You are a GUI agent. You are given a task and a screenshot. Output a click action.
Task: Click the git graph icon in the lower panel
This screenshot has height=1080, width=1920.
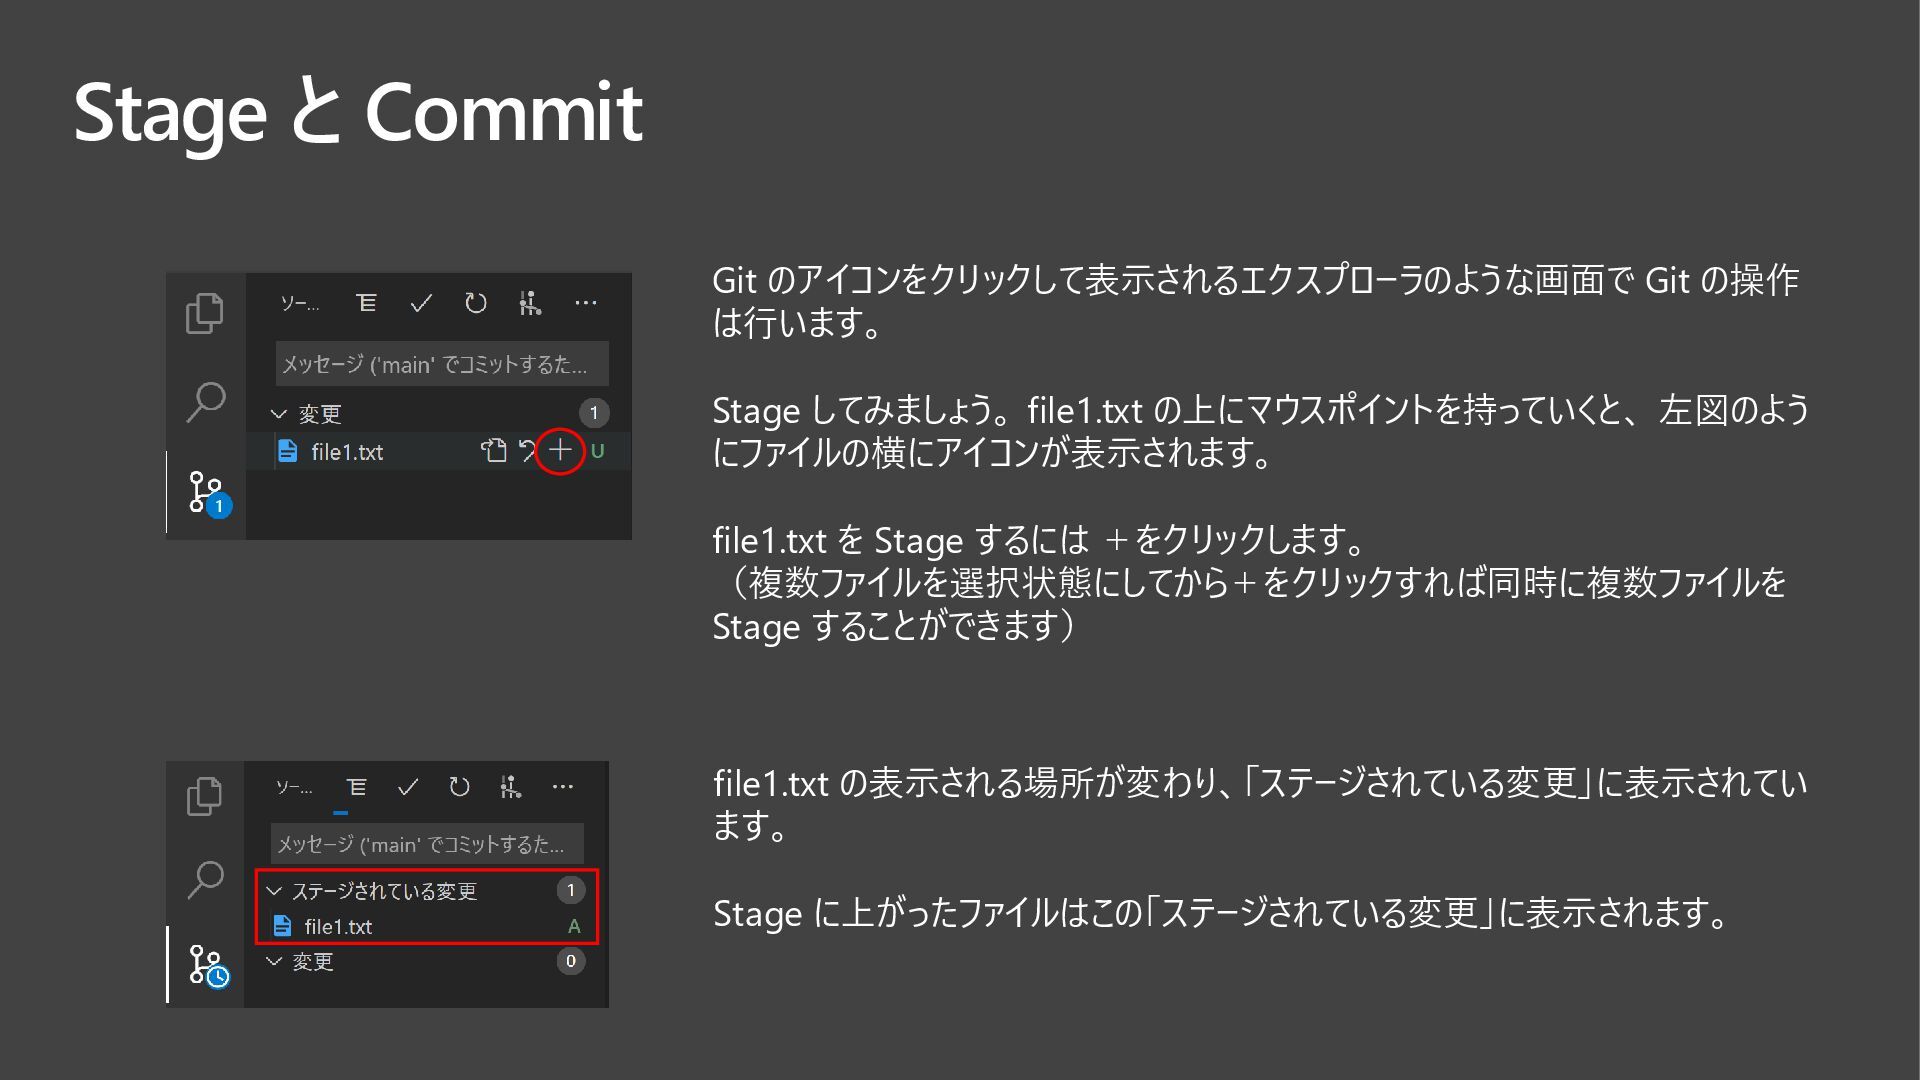pos(510,787)
